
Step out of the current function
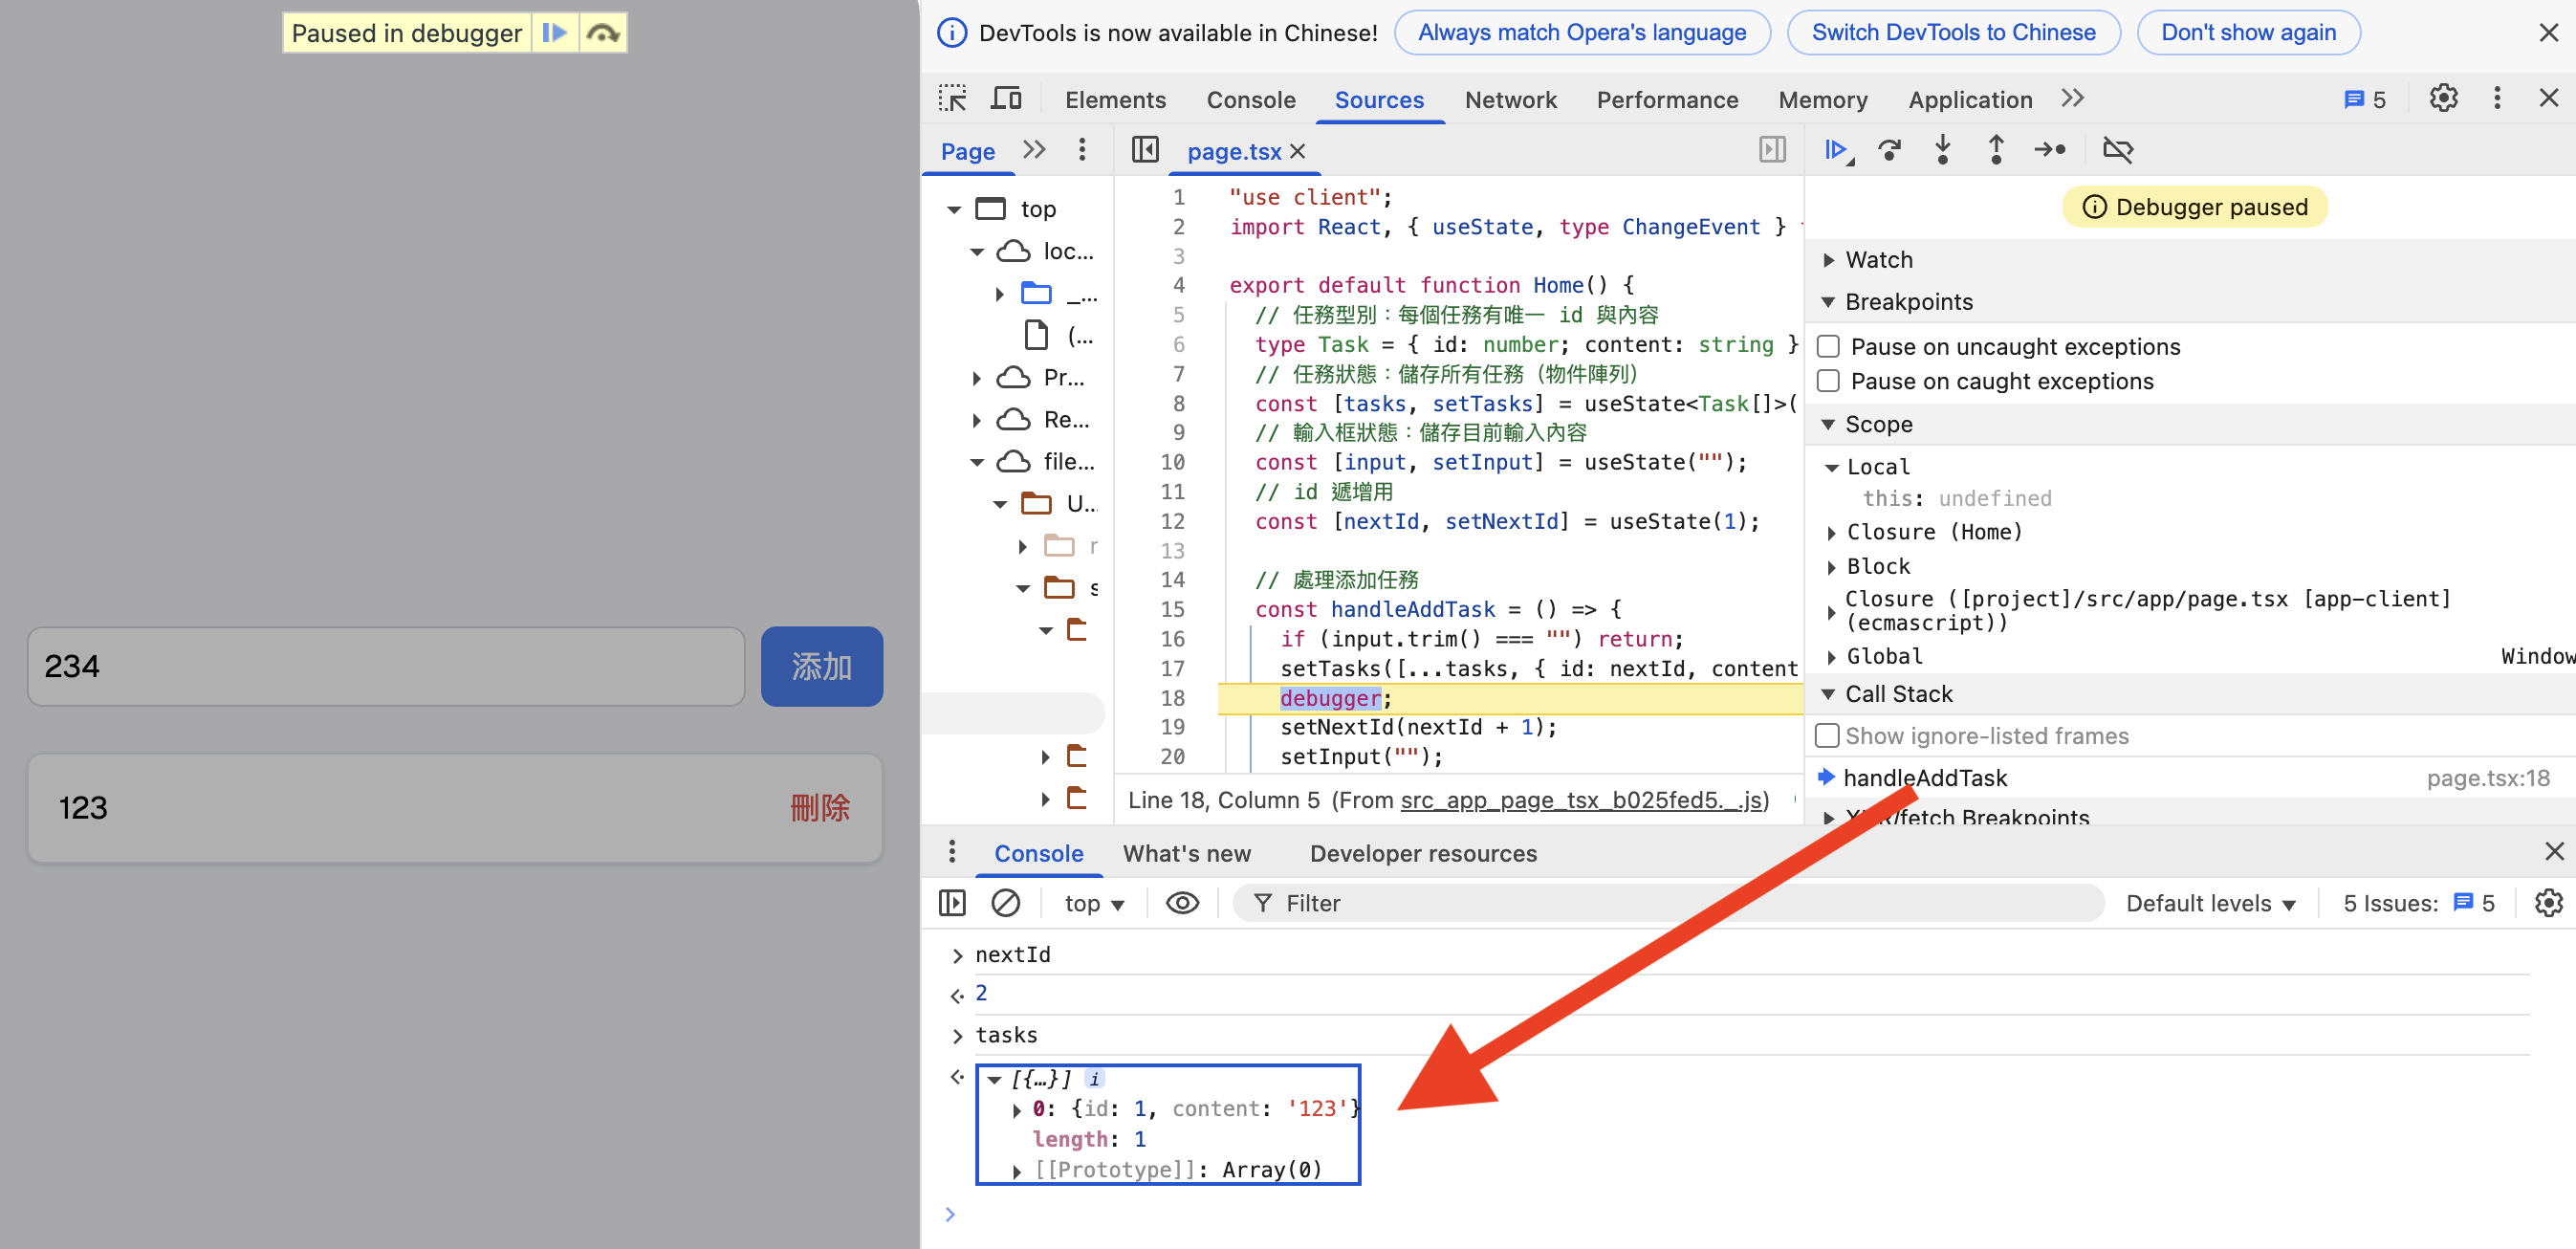[x=1995, y=150]
